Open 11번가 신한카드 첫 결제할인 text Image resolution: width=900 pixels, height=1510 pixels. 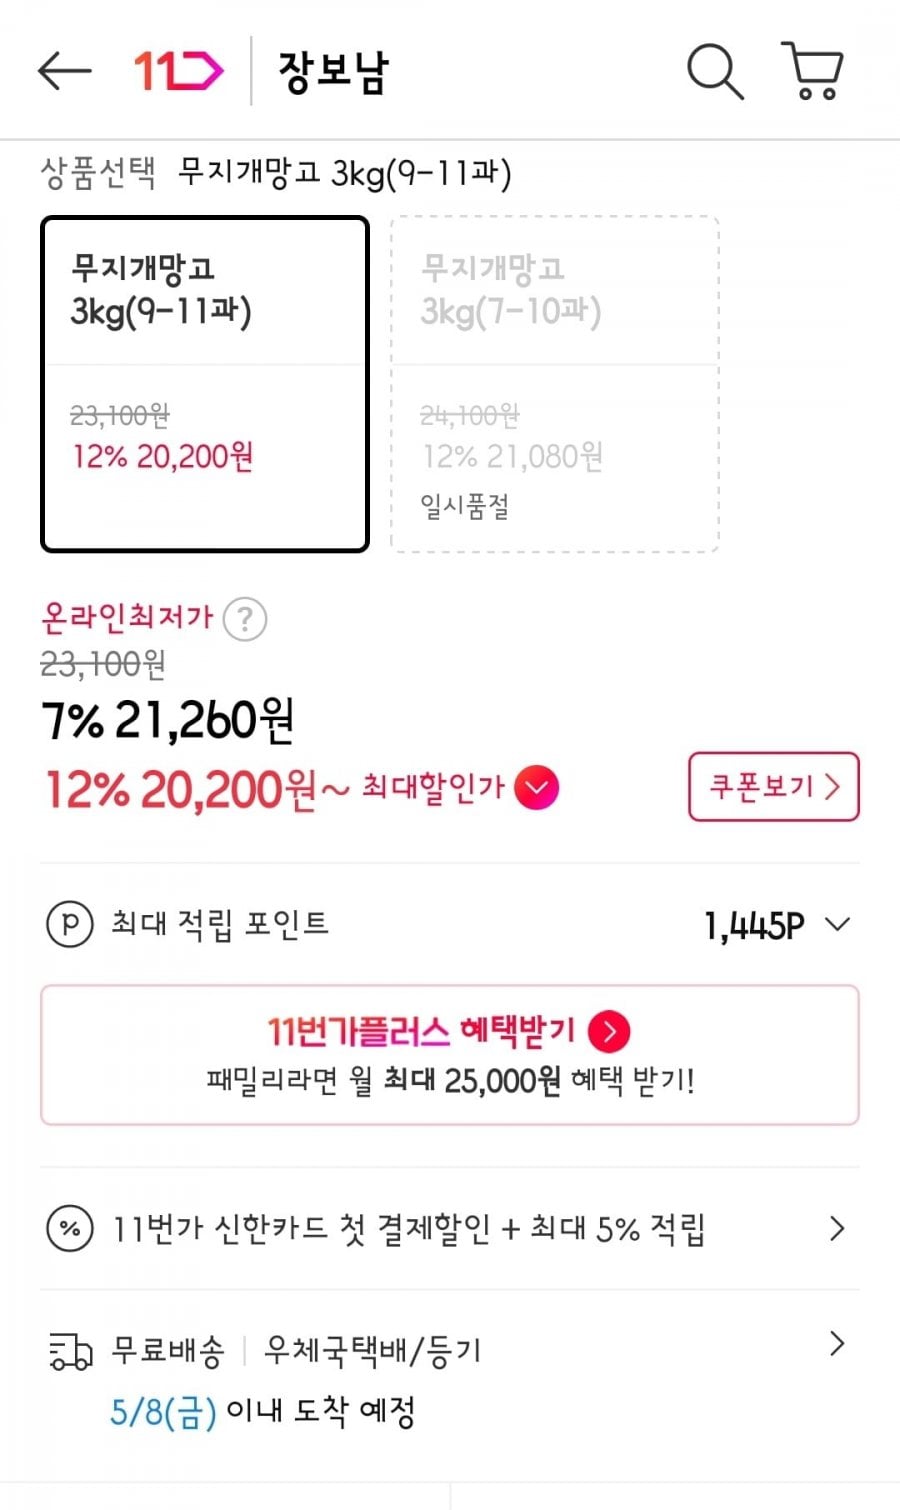408,1228
